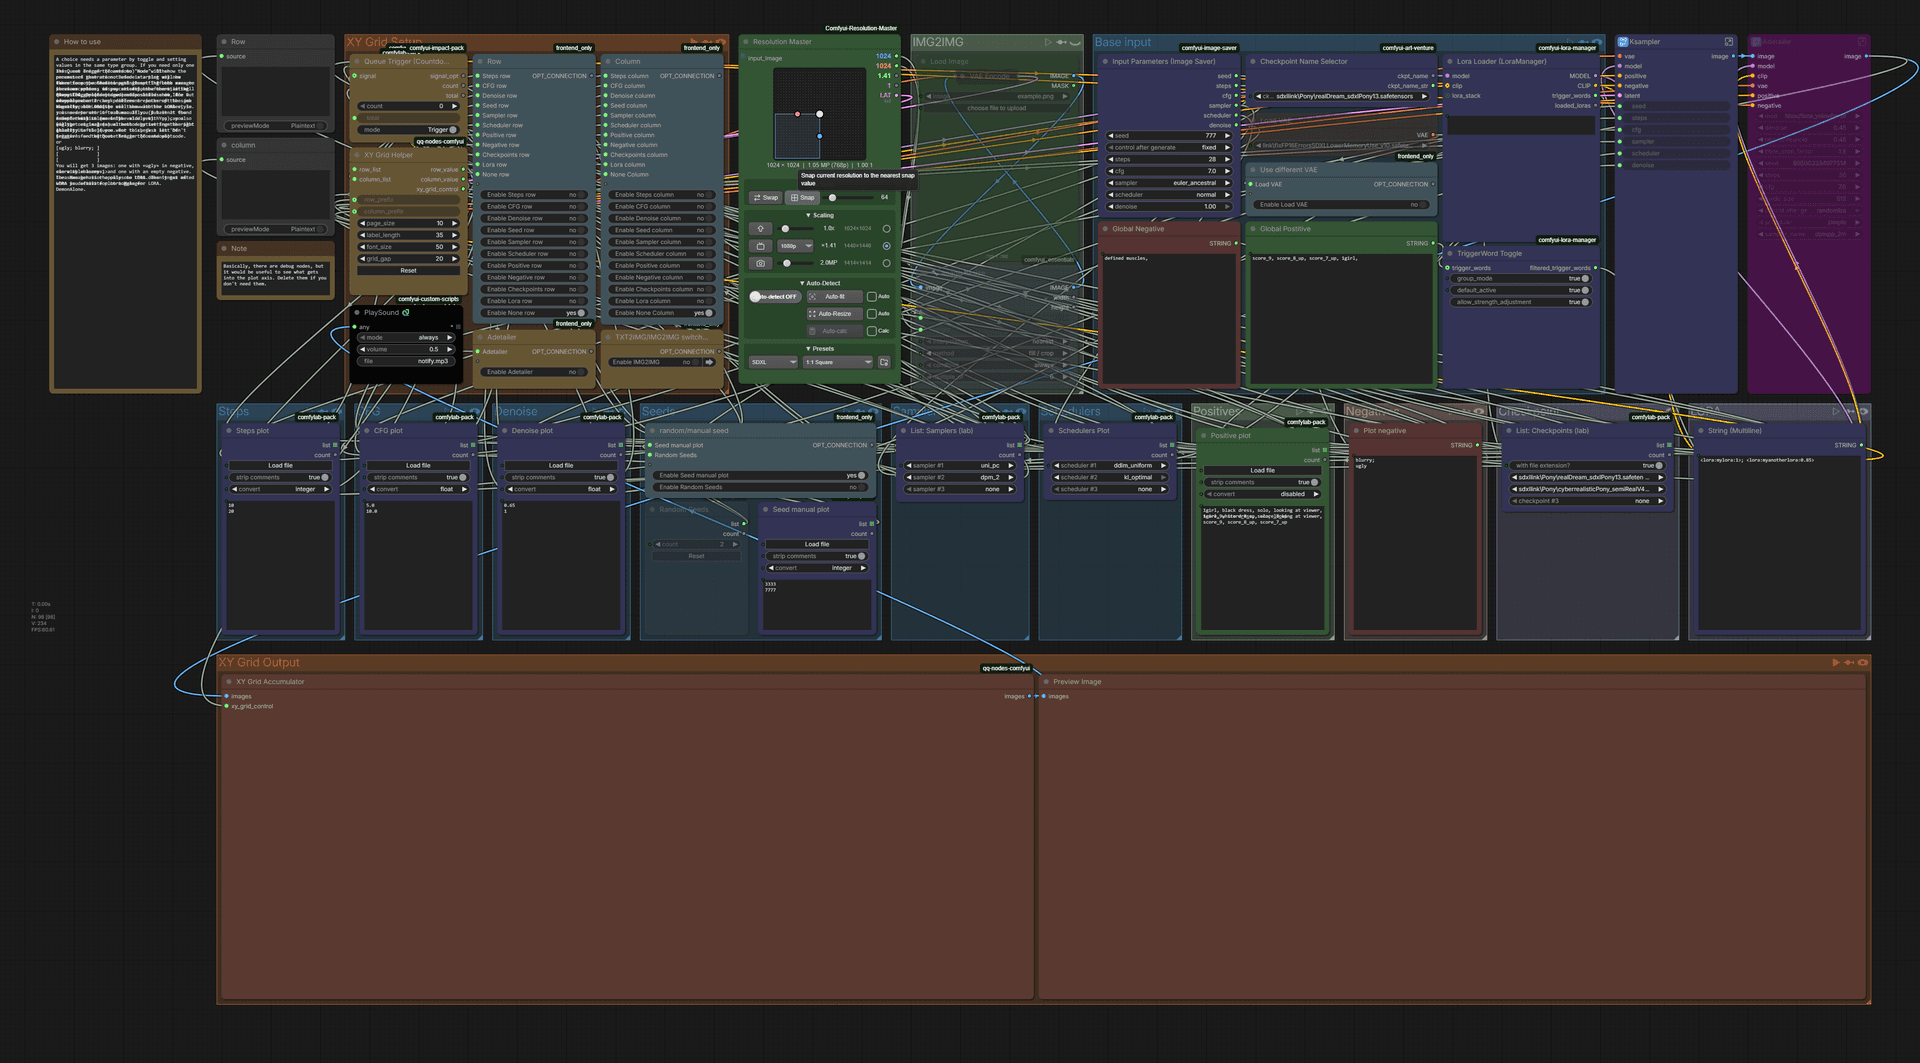The height and width of the screenshot is (1063, 1920).
Task: Decrease page_size with its left arrow
Action: [x=363, y=223]
